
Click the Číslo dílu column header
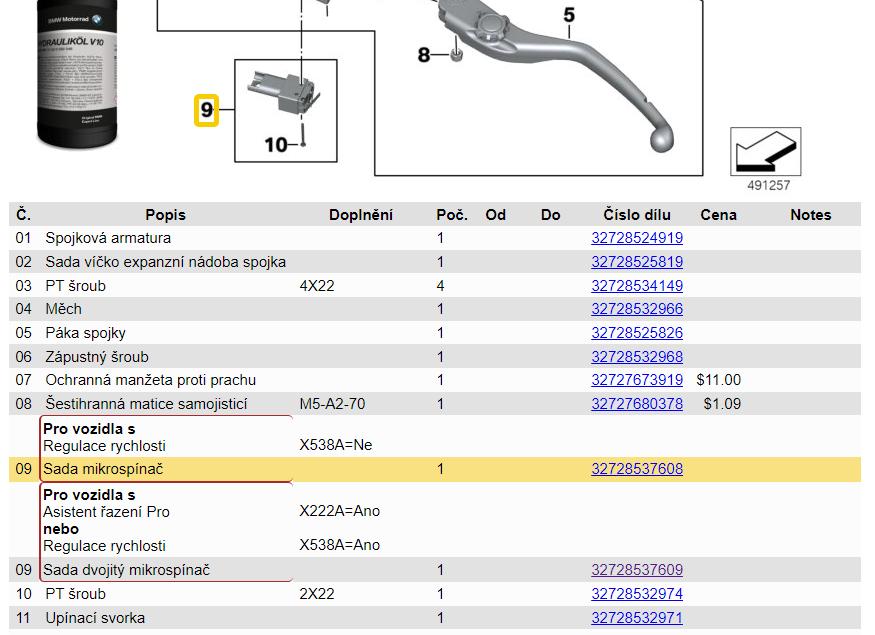coord(637,215)
